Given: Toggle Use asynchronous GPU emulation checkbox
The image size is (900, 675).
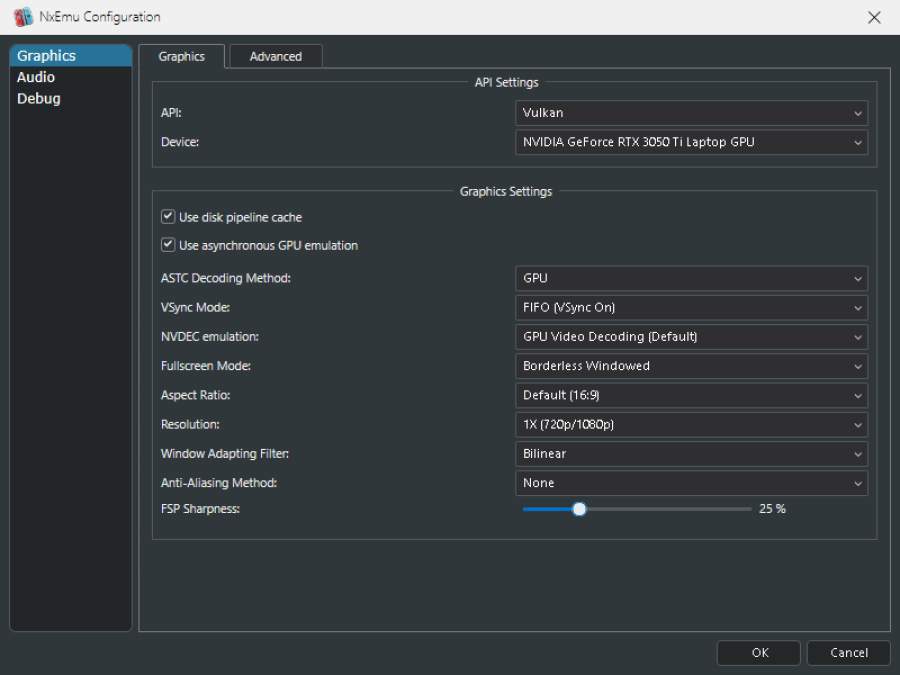Looking at the screenshot, I should pyautogui.click(x=168, y=245).
